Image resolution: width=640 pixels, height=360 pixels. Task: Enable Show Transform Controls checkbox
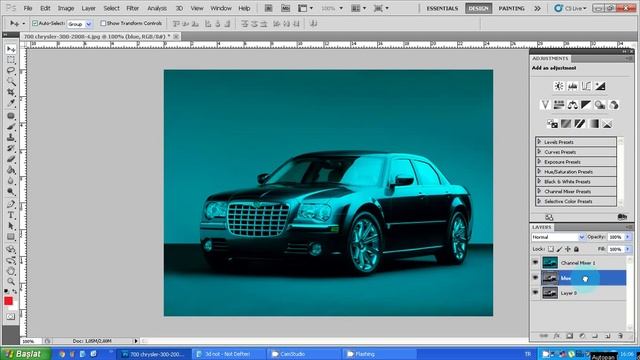point(103,23)
